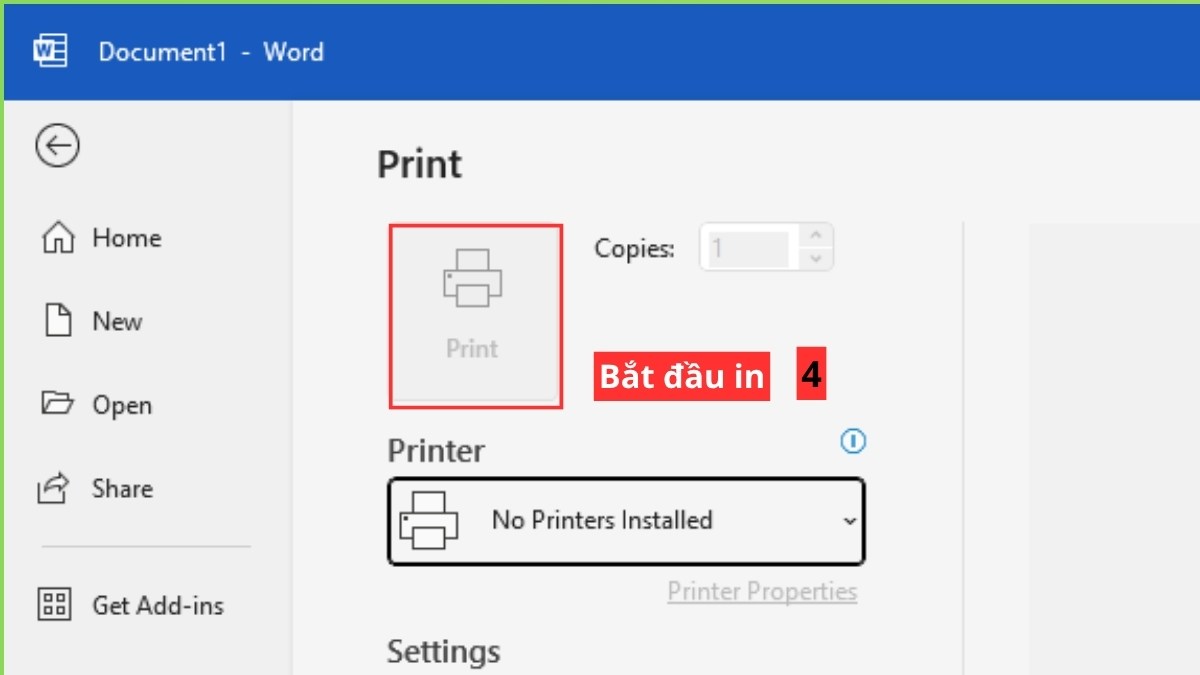Click the printer info icon
The image size is (1200, 675).
click(852, 441)
